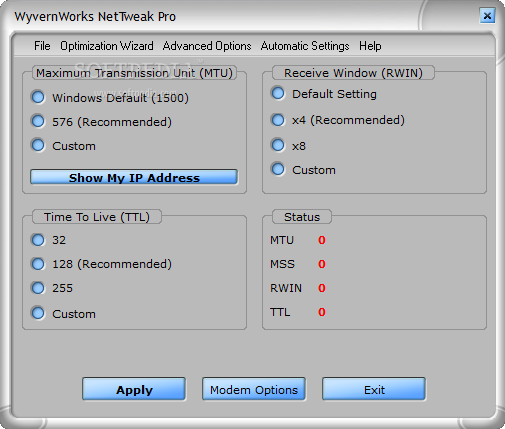Select the Custom MTU radio button
Viewport: 505px width, 429px height.
(x=38, y=145)
